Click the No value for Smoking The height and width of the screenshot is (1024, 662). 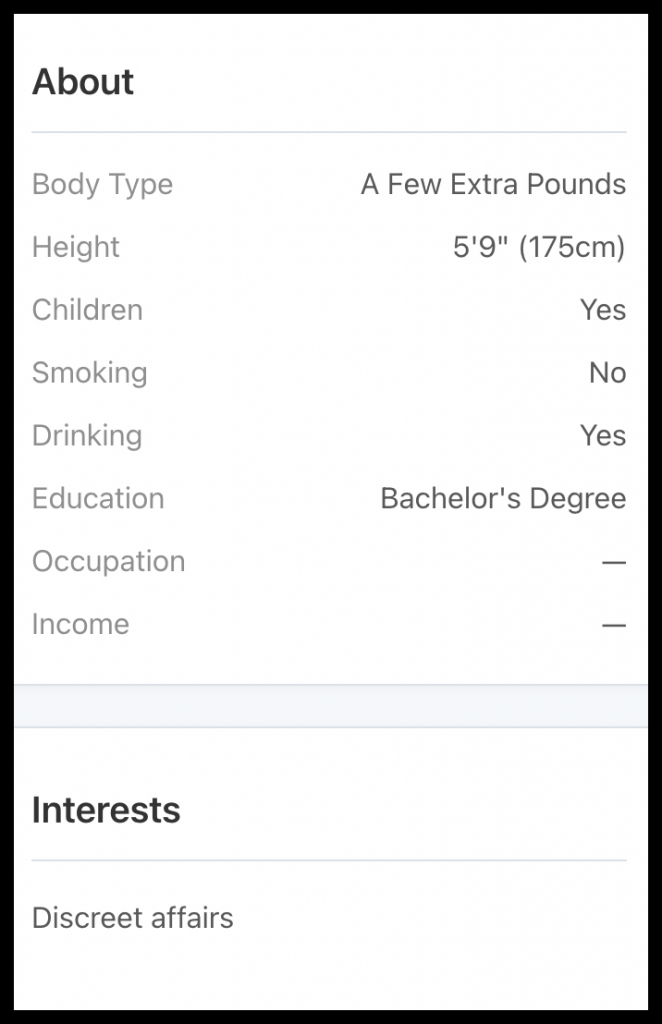(607, 373)
